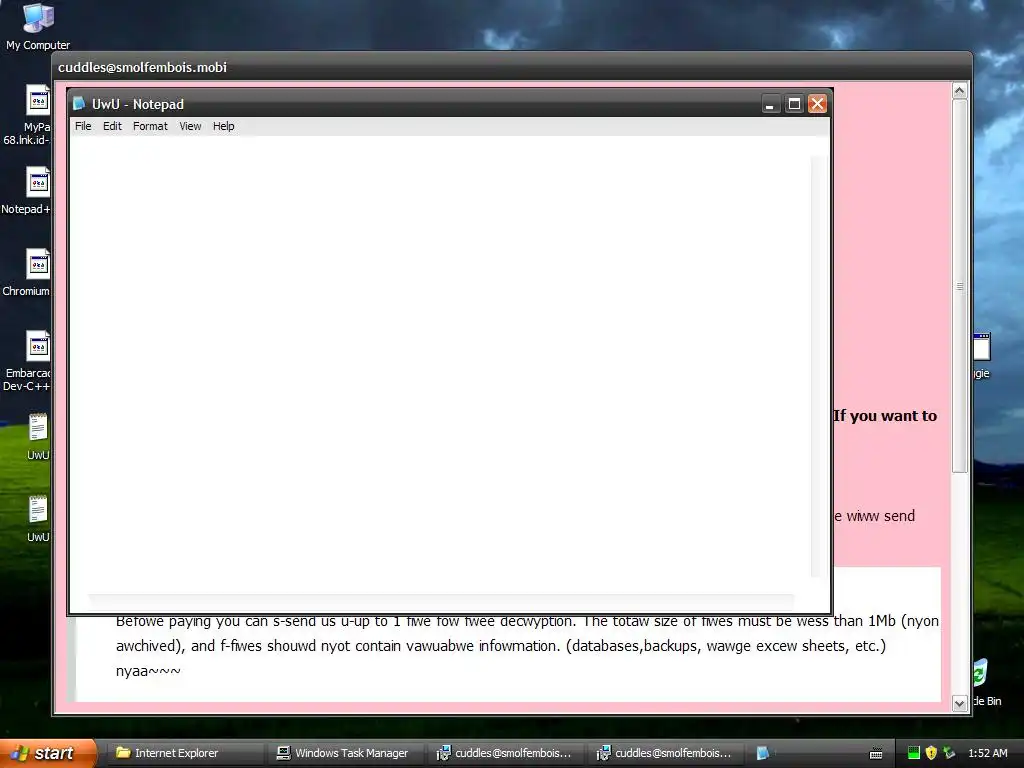This screenshot has height=768, width=1024.
Task: Select the lower UwU text file icon
Action: point(38,519)
